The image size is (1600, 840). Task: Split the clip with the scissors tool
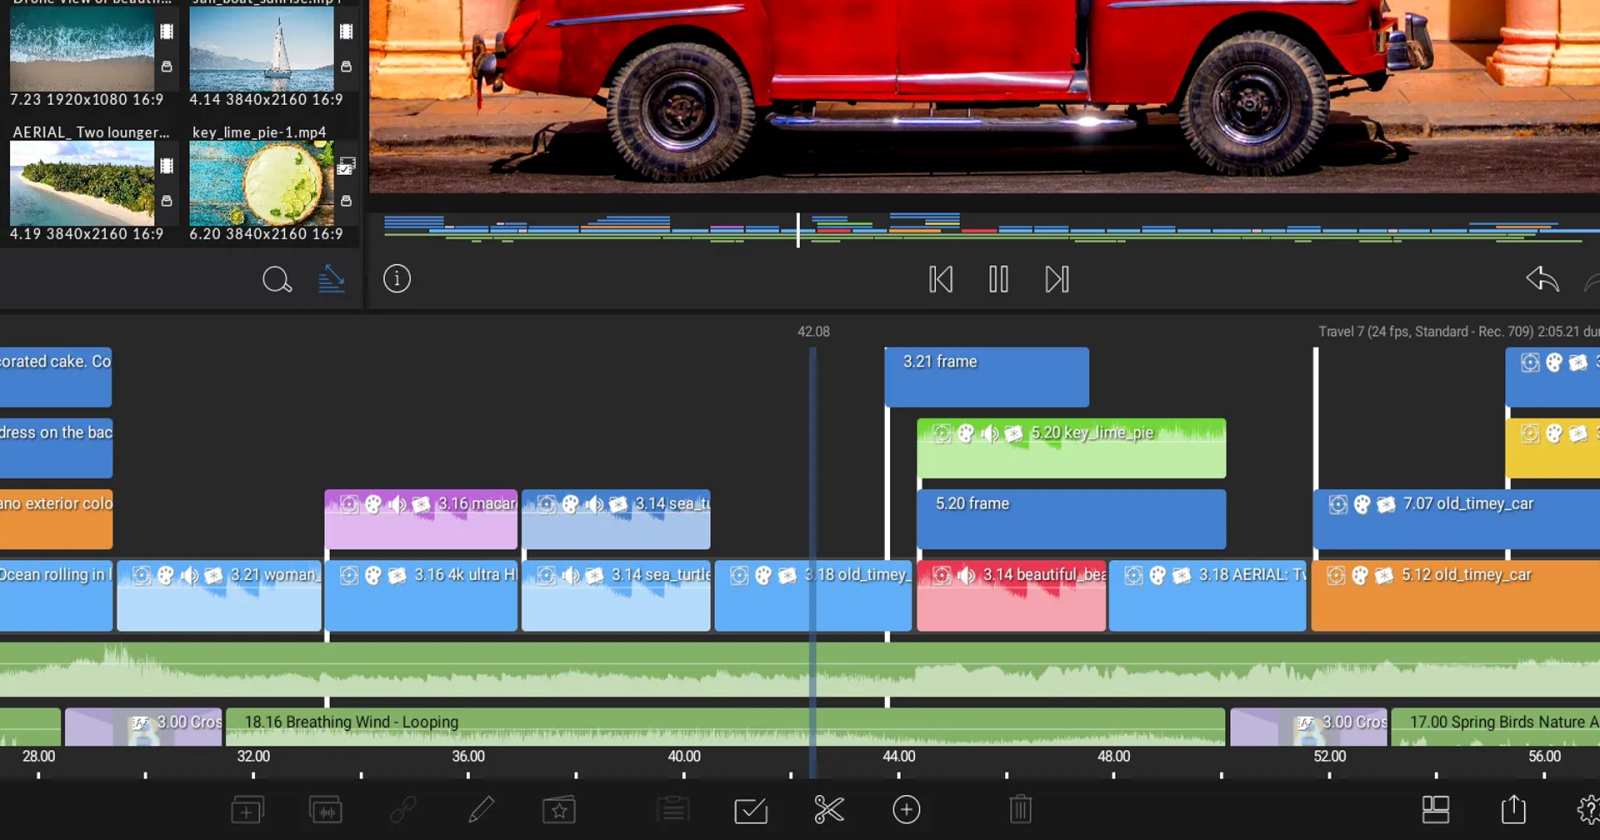(829, 809)
